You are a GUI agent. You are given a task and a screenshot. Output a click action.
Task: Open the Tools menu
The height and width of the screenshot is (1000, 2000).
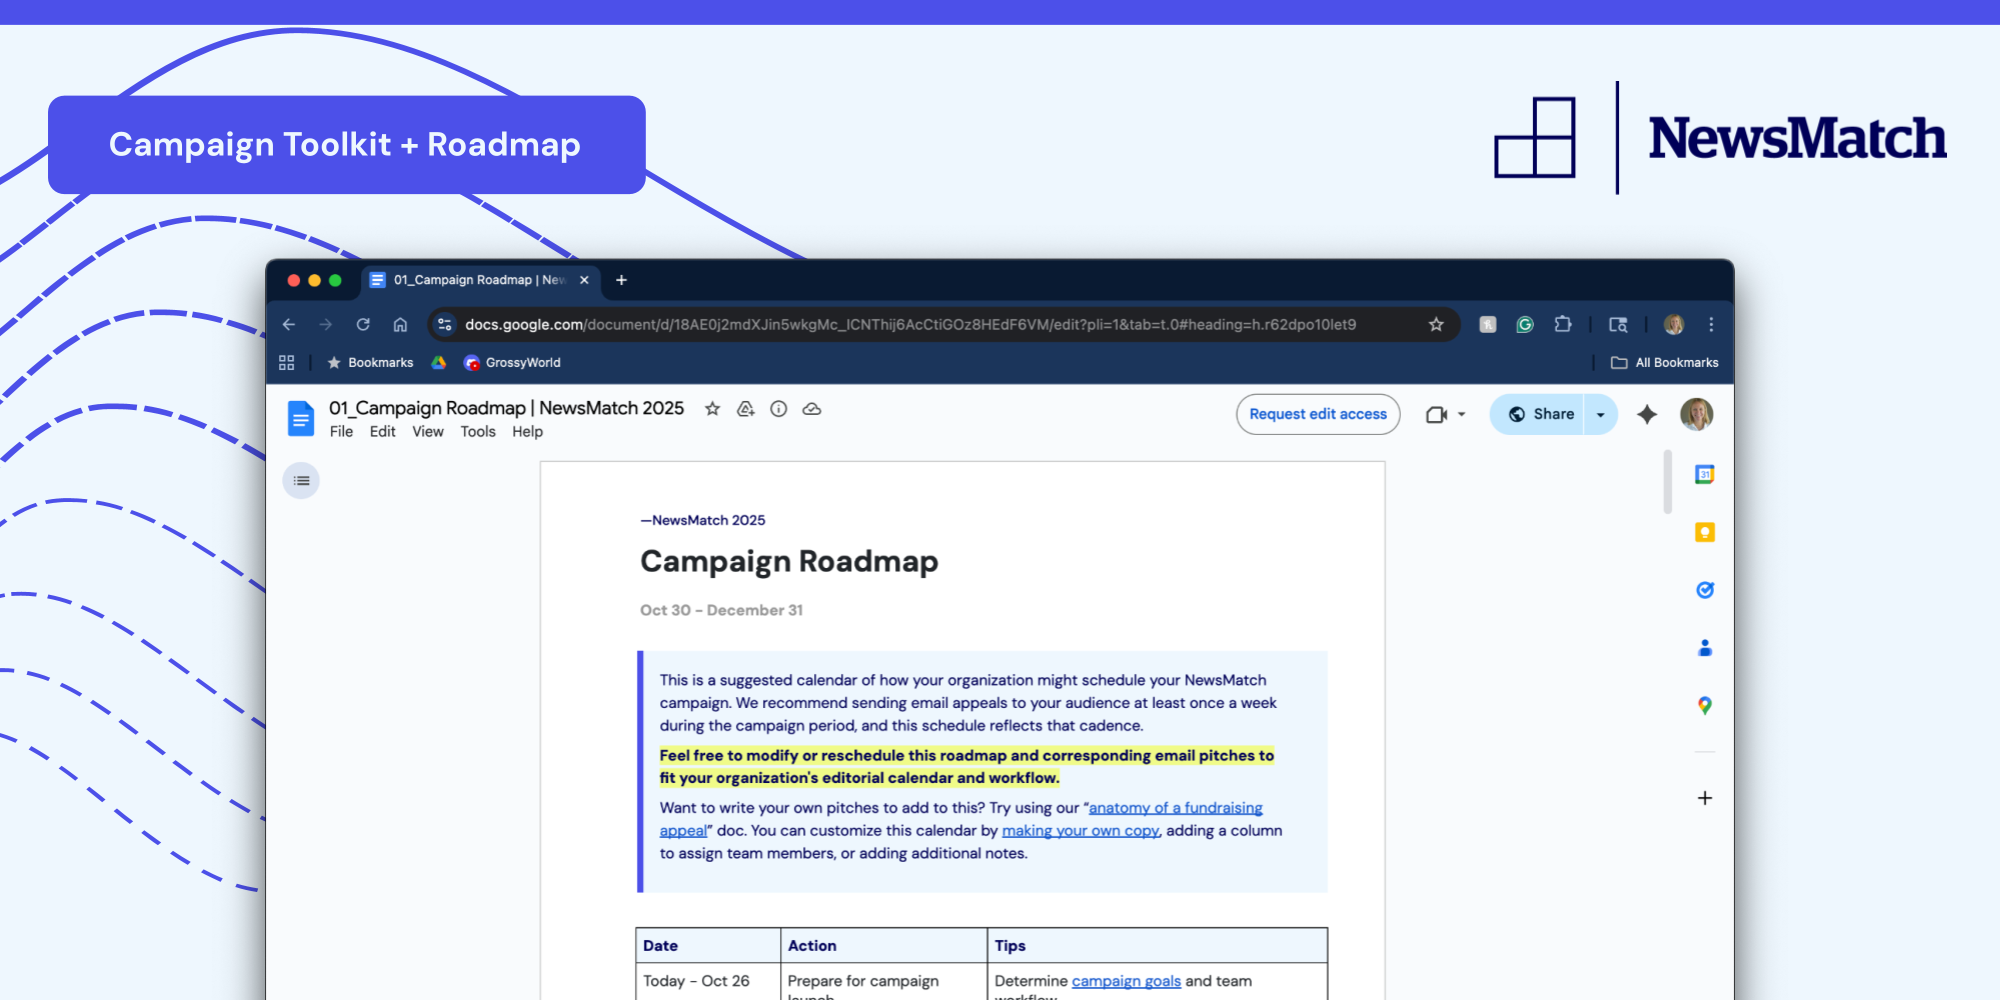click(478, 432)
